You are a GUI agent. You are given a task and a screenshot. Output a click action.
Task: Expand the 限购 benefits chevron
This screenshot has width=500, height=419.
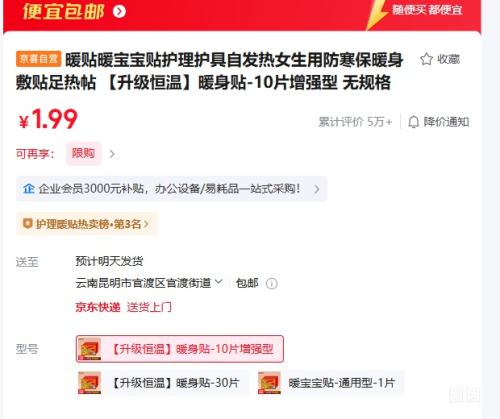pos(112,154)
